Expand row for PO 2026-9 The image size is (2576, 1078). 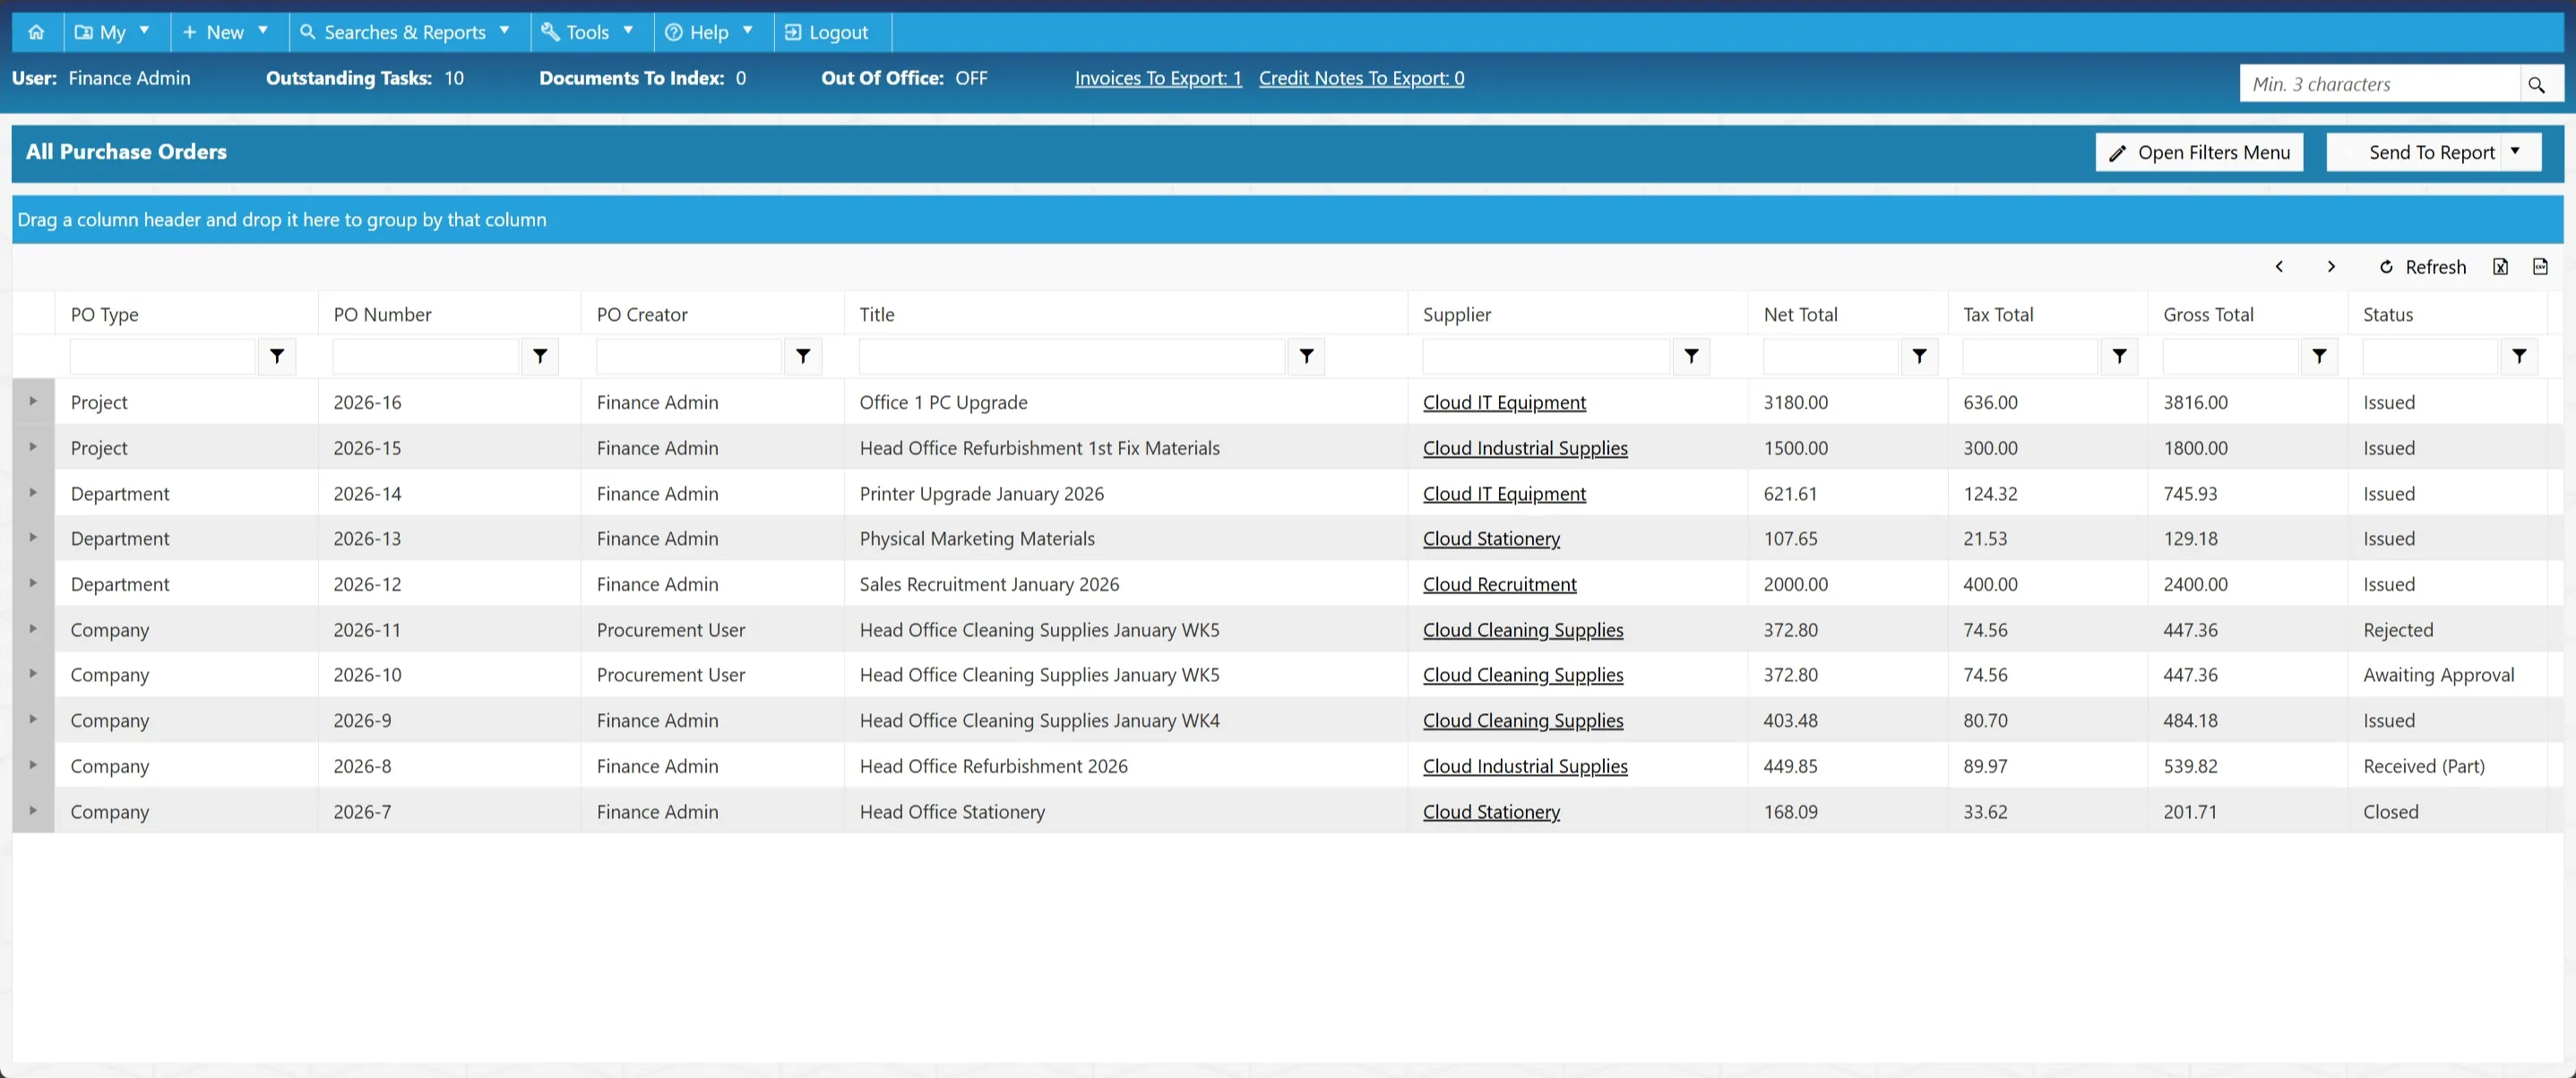33,719
